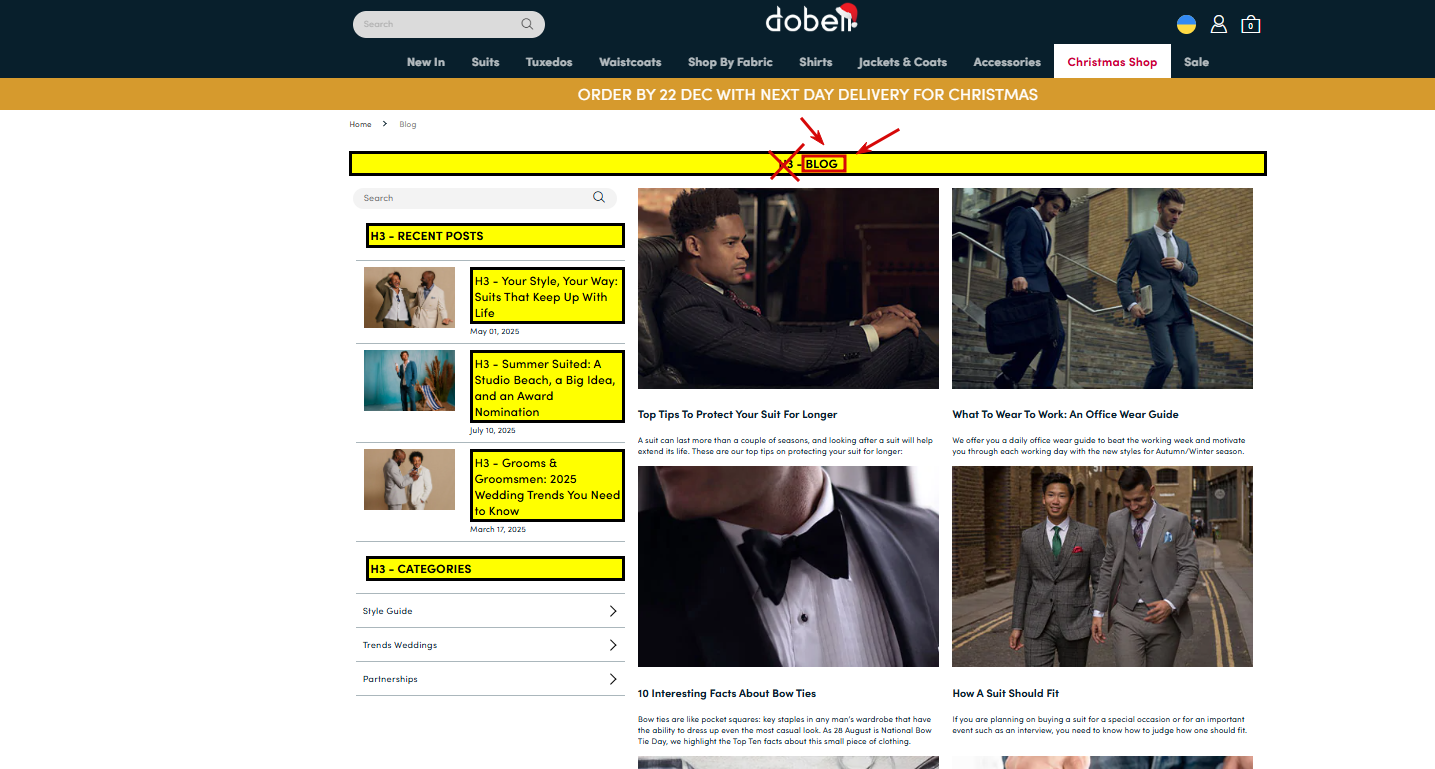Click the Christmas delivery promo banner
The height and width of the screenshot is (769, 1435).
717,95
